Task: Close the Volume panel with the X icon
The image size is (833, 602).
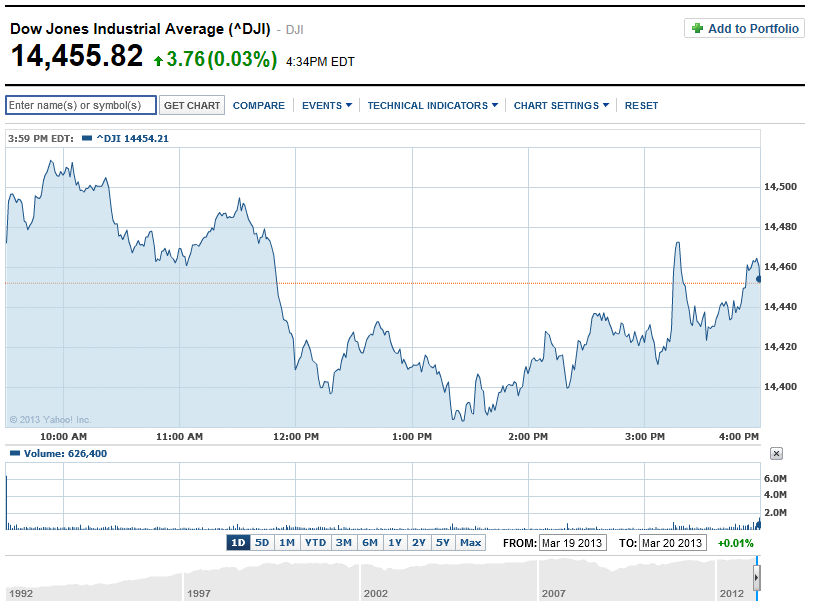Action: [776, 454]
